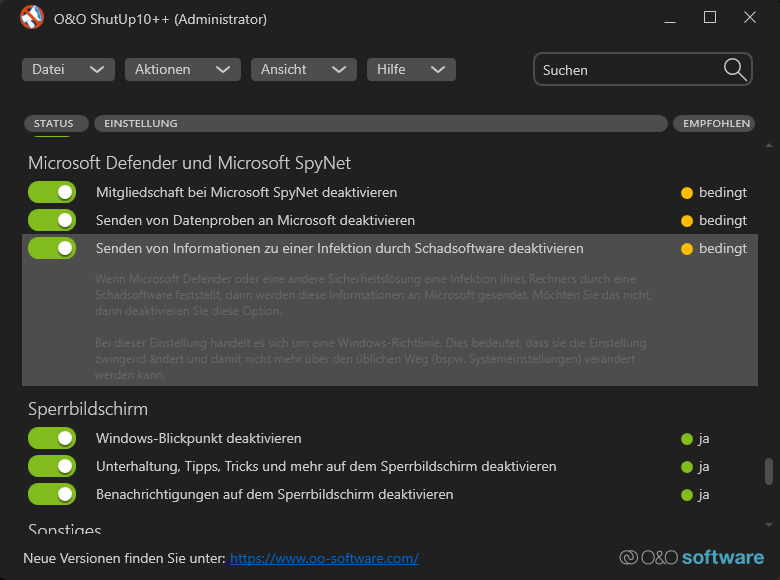Click green dot in Unterhaltung, Tipps, Tricks row
The height and width of the screenshot is (580, 780).
pyautogui.click(x=686, y=467)
